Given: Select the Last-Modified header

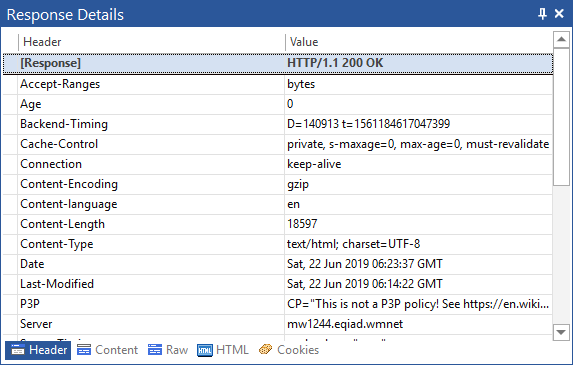Looking at the screenshot, I should pos(57,284).
